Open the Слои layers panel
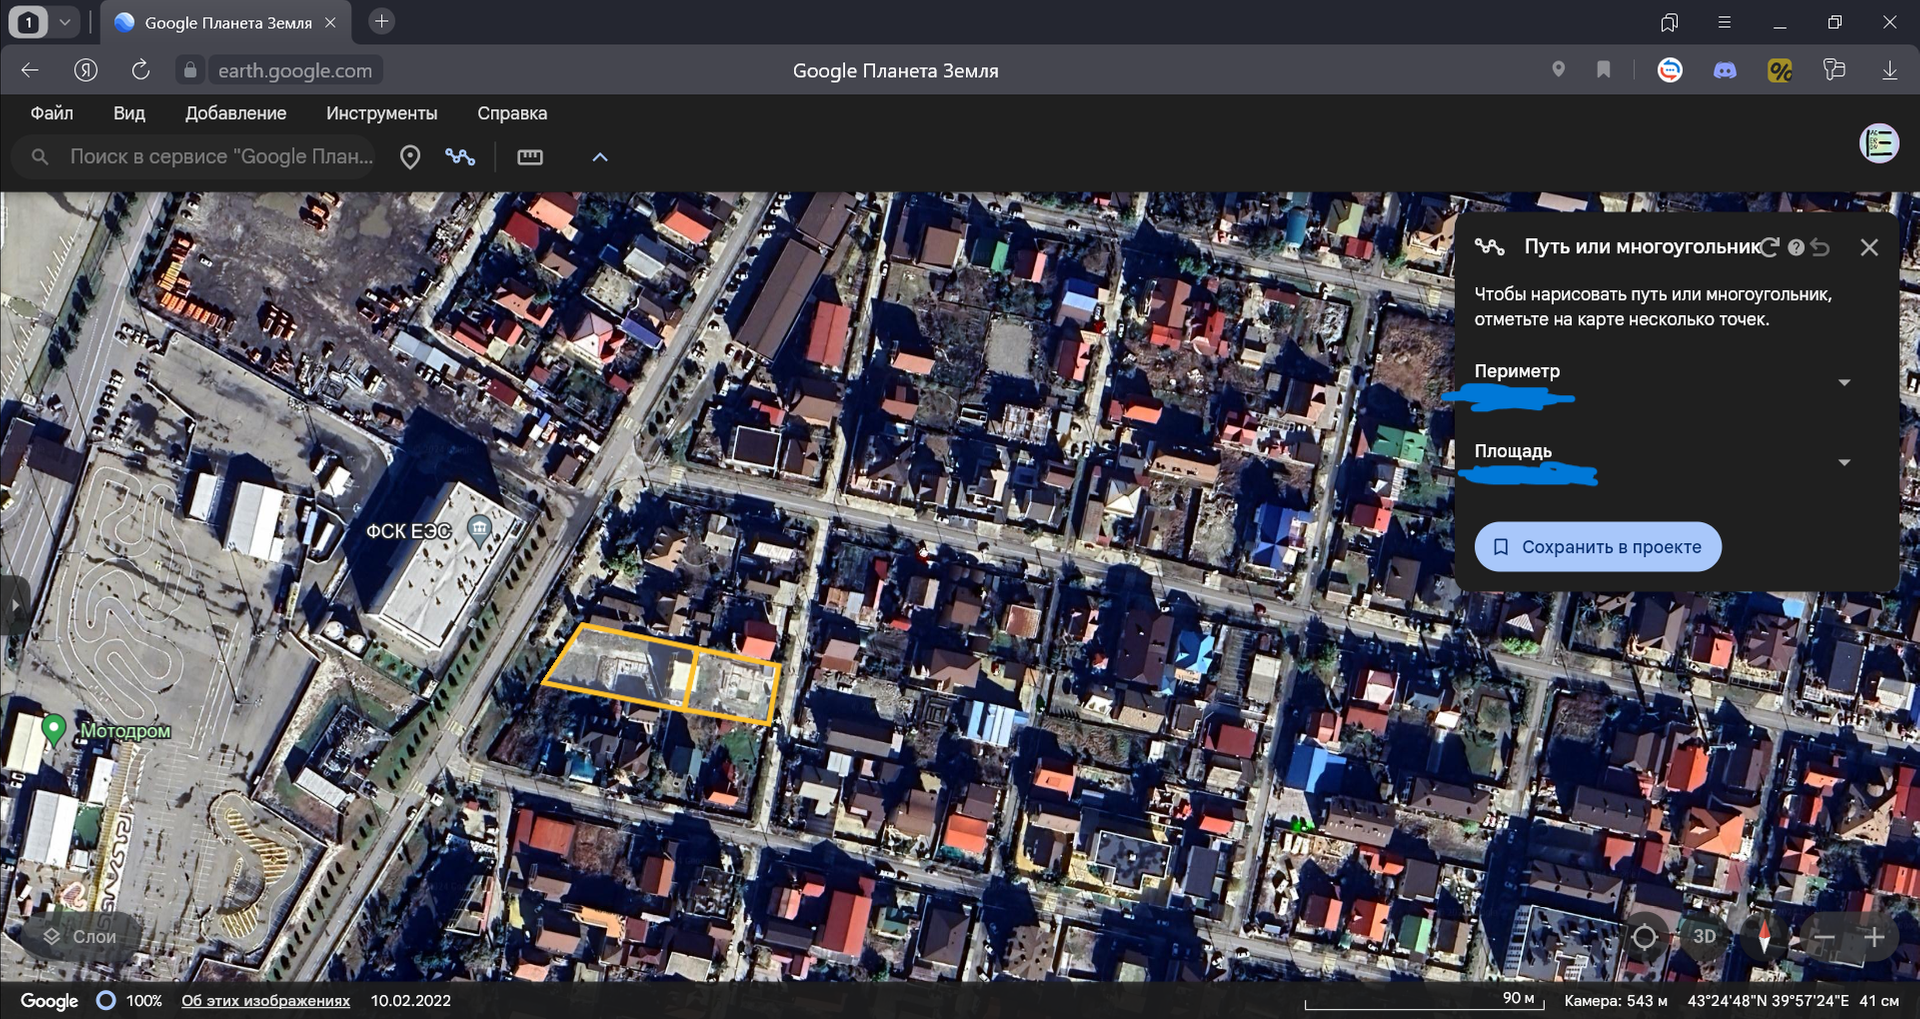Viewport: 1920px width, 1019px height. [x=80, y=937]
